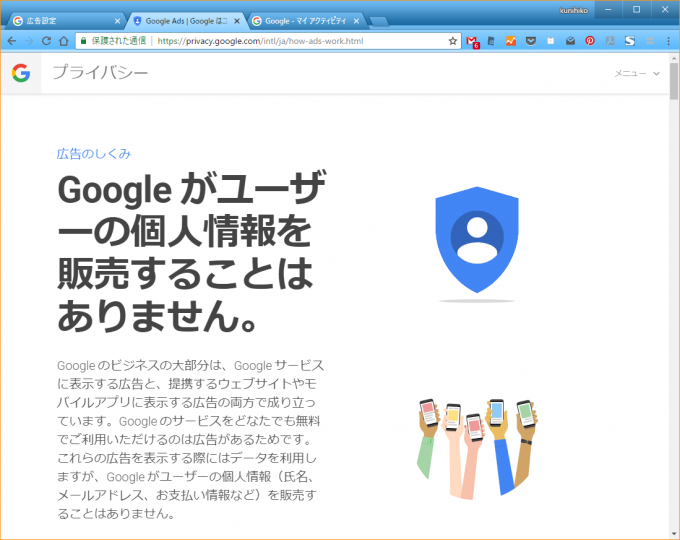Click the forward navigation arrow
Viewport: 680px width, 540px height.
pos(29,41)
